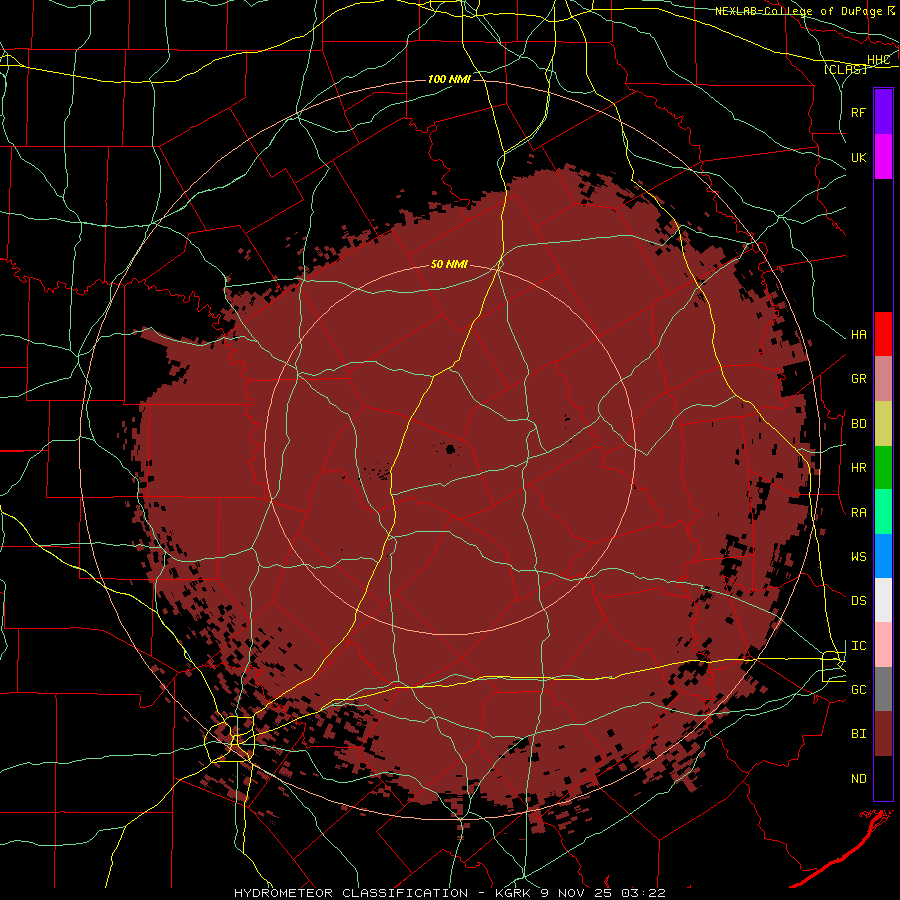Screen dimensions: 900x900
Task: Click the black radar site dot at center
Action: tap(451, 449)
